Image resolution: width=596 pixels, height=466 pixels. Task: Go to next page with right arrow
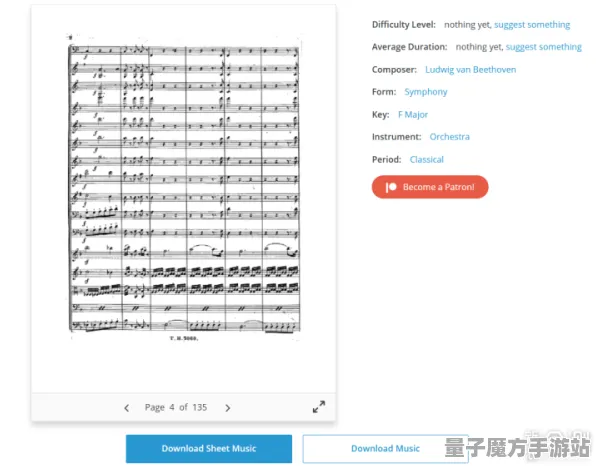click(227, 408)
